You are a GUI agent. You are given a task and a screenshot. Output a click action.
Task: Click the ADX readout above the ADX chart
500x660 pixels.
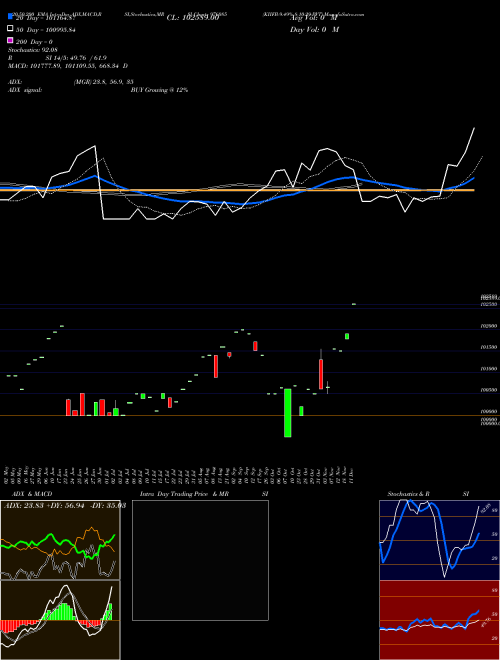tap(65, 505)
